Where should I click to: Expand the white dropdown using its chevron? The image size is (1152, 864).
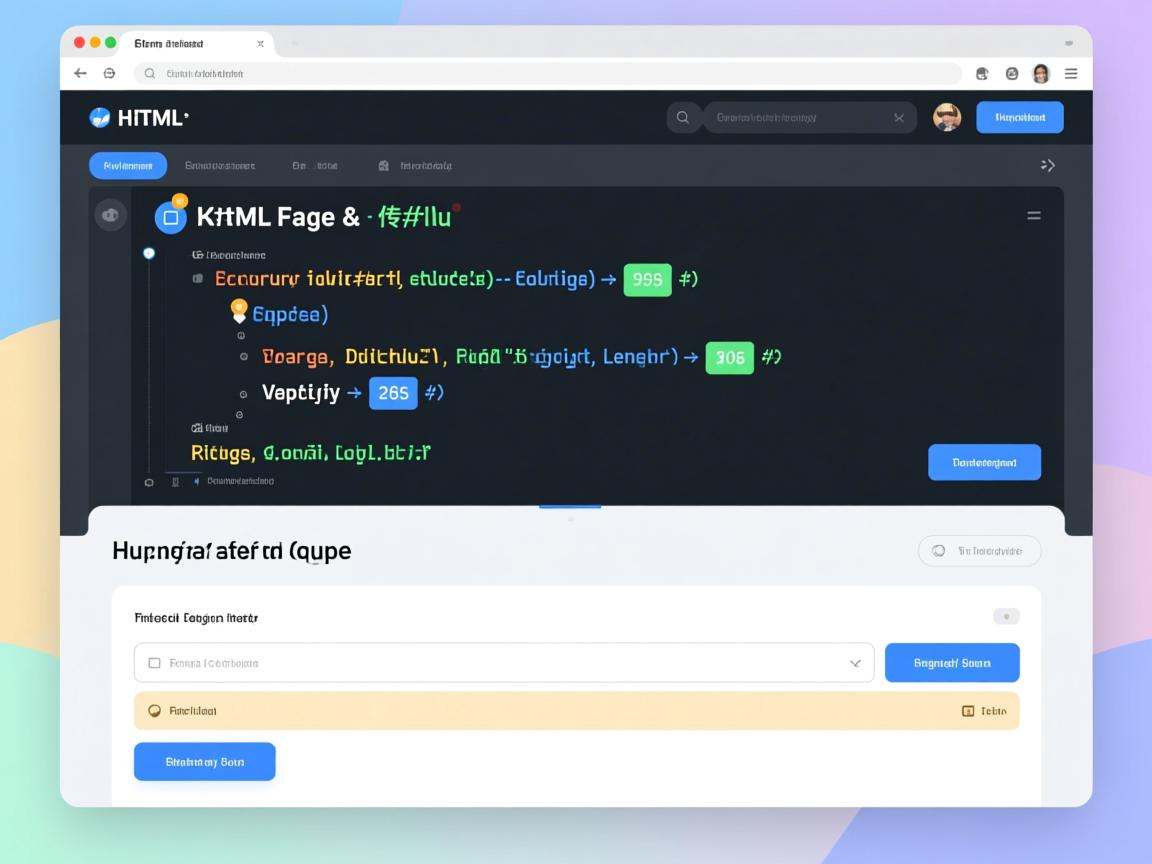coord(855,663)
